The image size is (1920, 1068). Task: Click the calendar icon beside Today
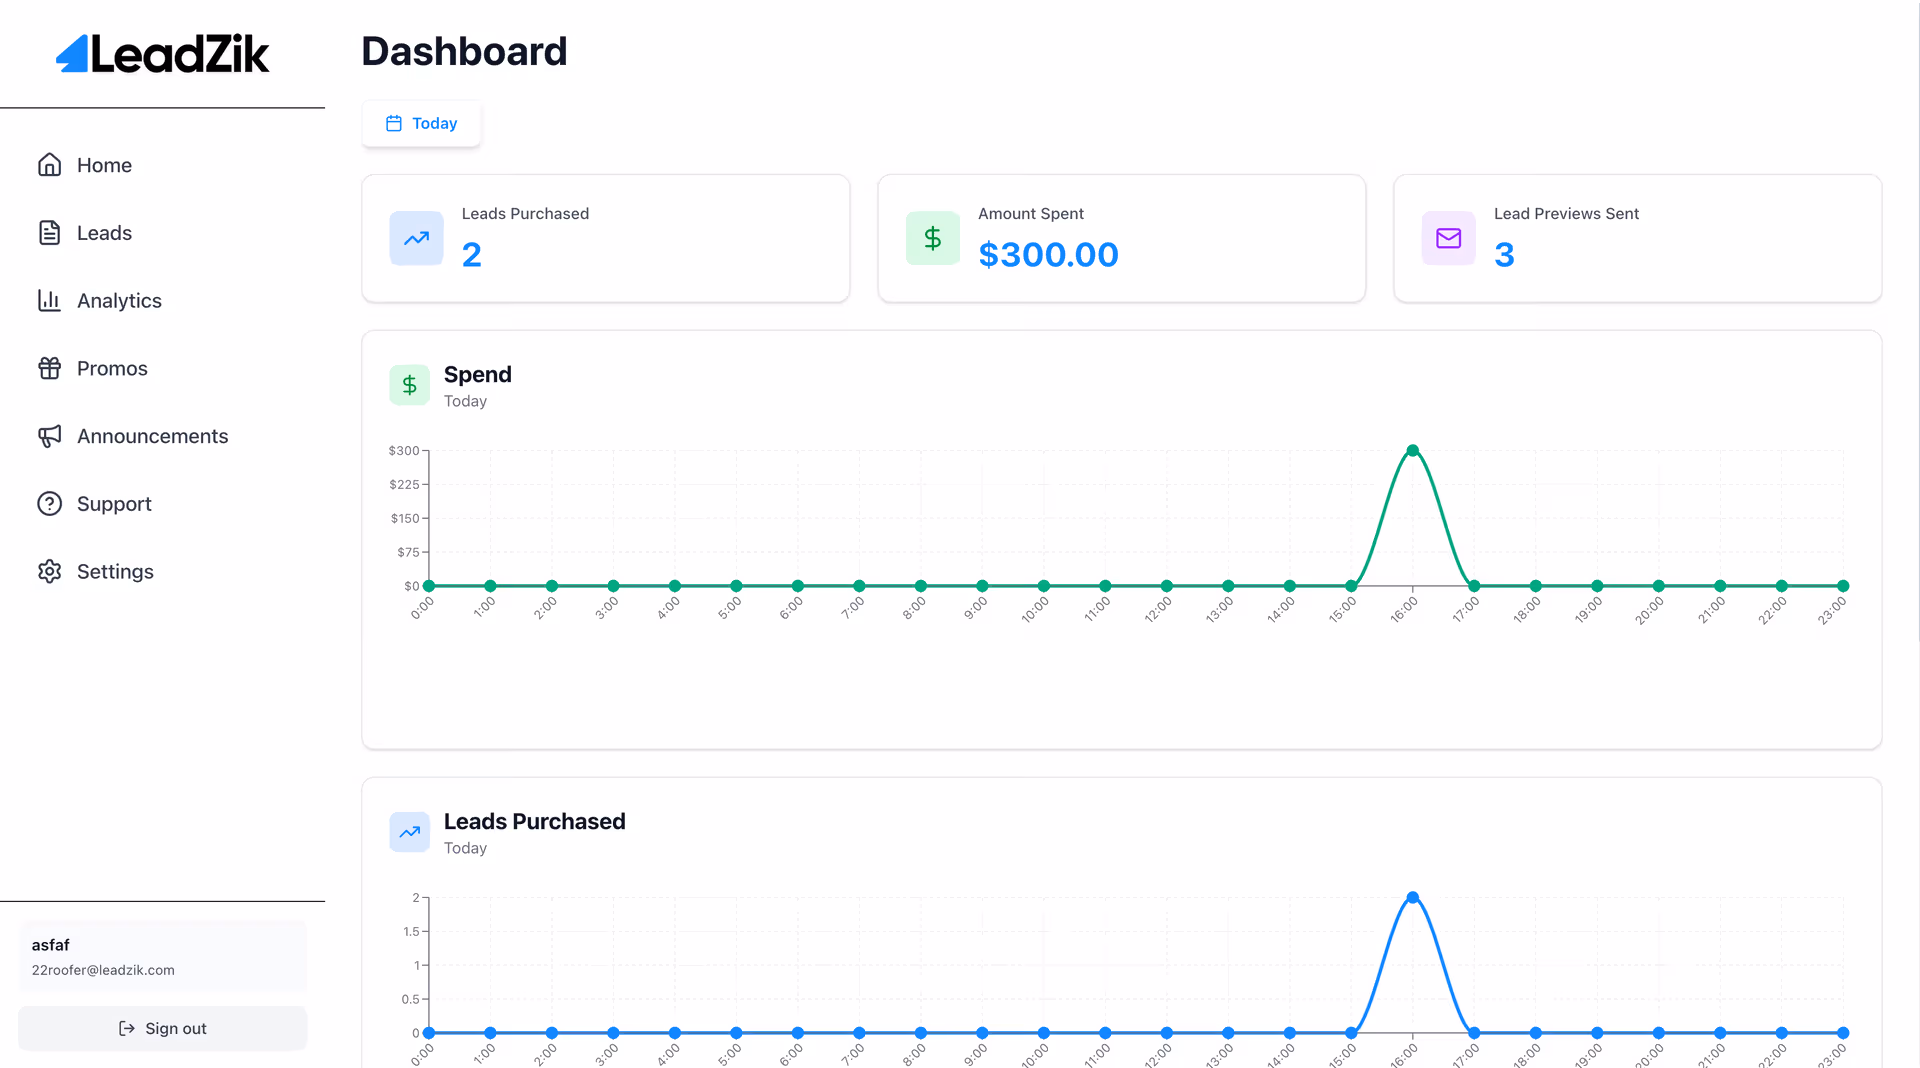point(394,122)
